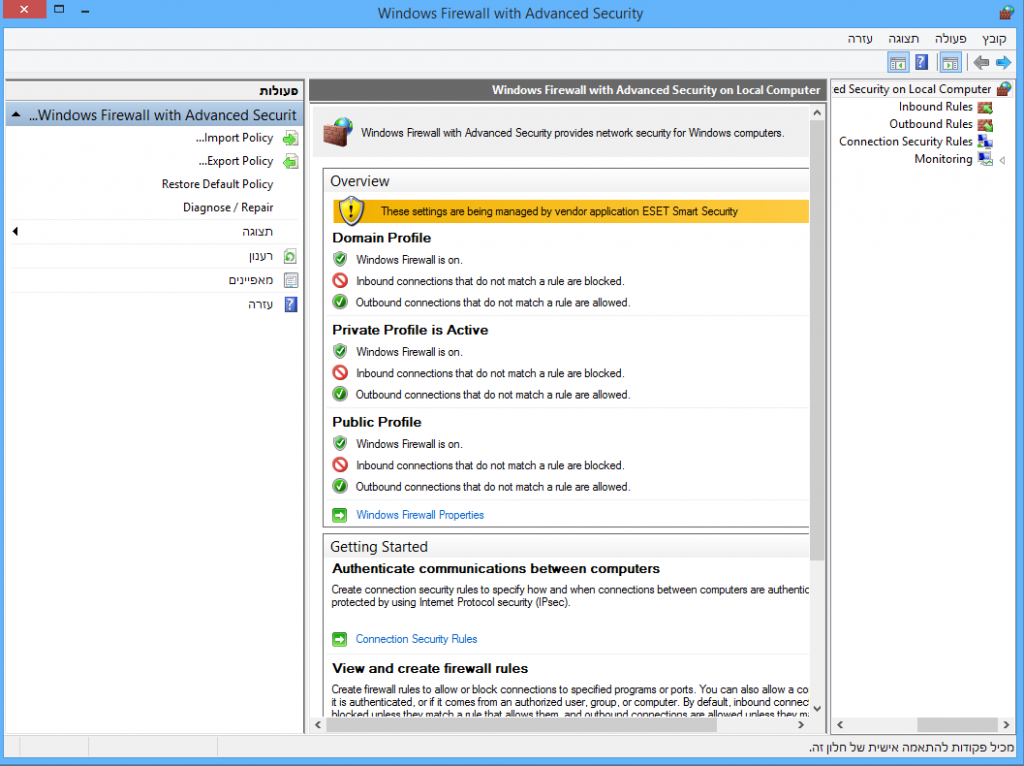Click the Export Policy green icon
1024x766 pixels.
(x=291, y=161)
